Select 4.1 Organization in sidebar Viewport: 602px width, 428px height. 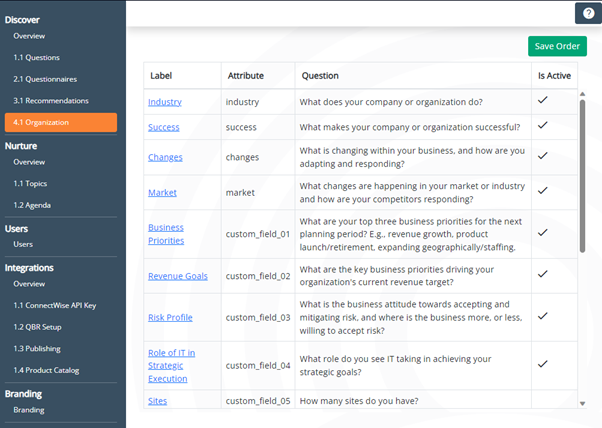tap(61, 122)
